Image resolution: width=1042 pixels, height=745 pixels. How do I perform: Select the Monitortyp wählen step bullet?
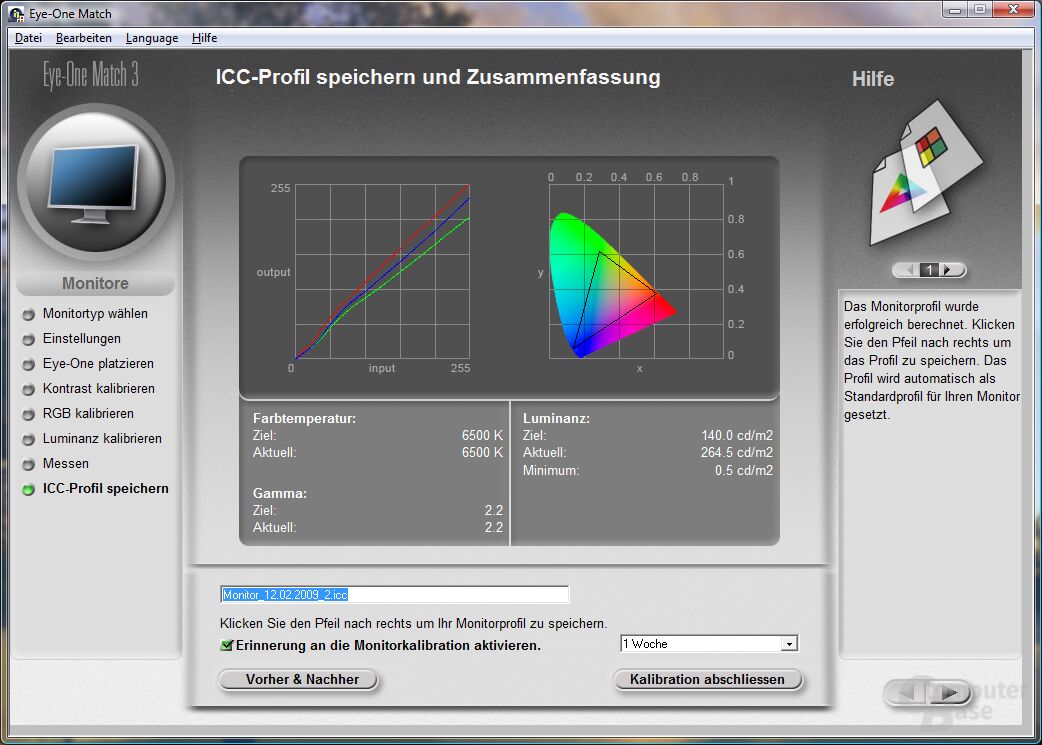(29, 314)
